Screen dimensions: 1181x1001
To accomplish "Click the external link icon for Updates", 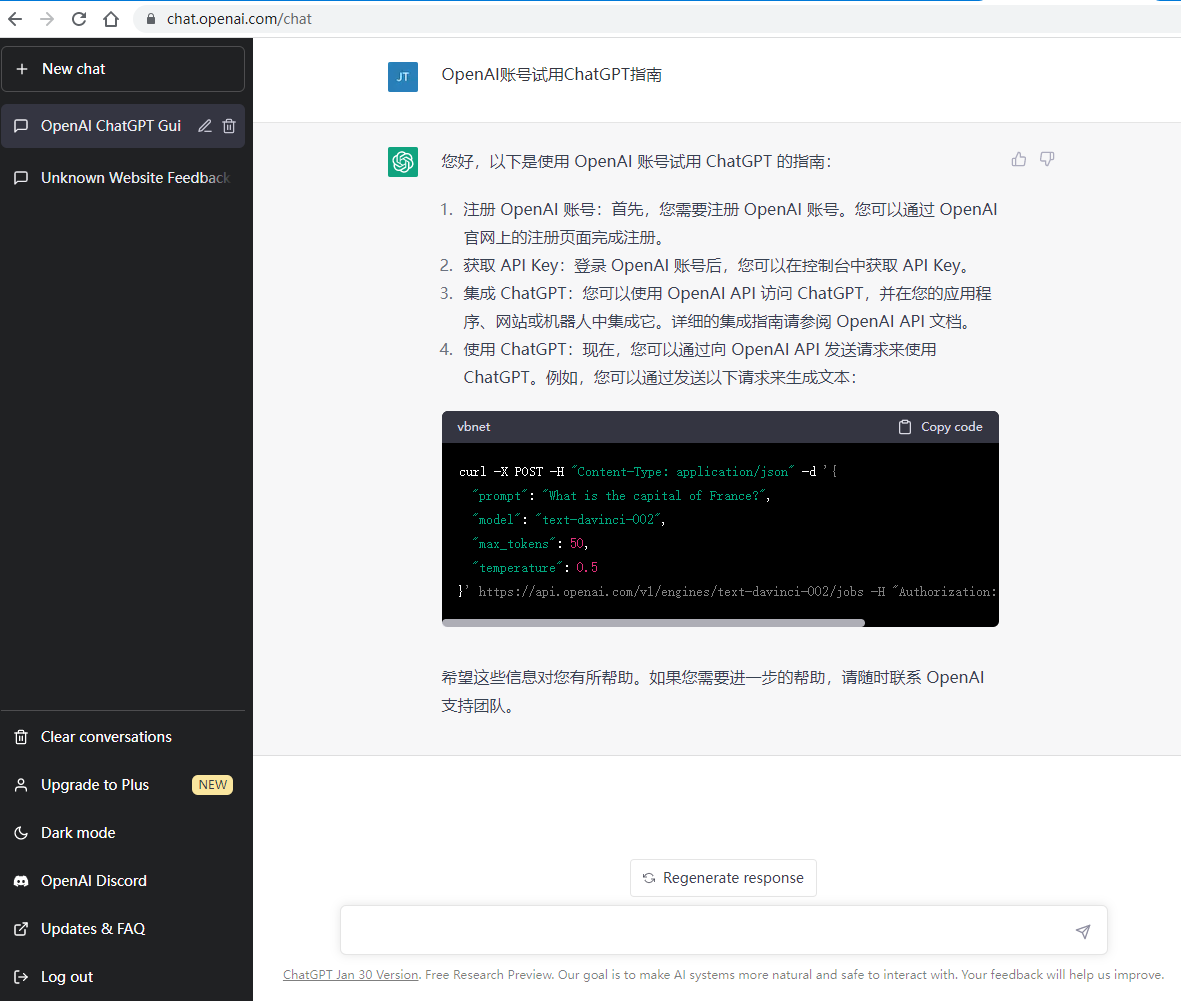I will pos(21,929).
